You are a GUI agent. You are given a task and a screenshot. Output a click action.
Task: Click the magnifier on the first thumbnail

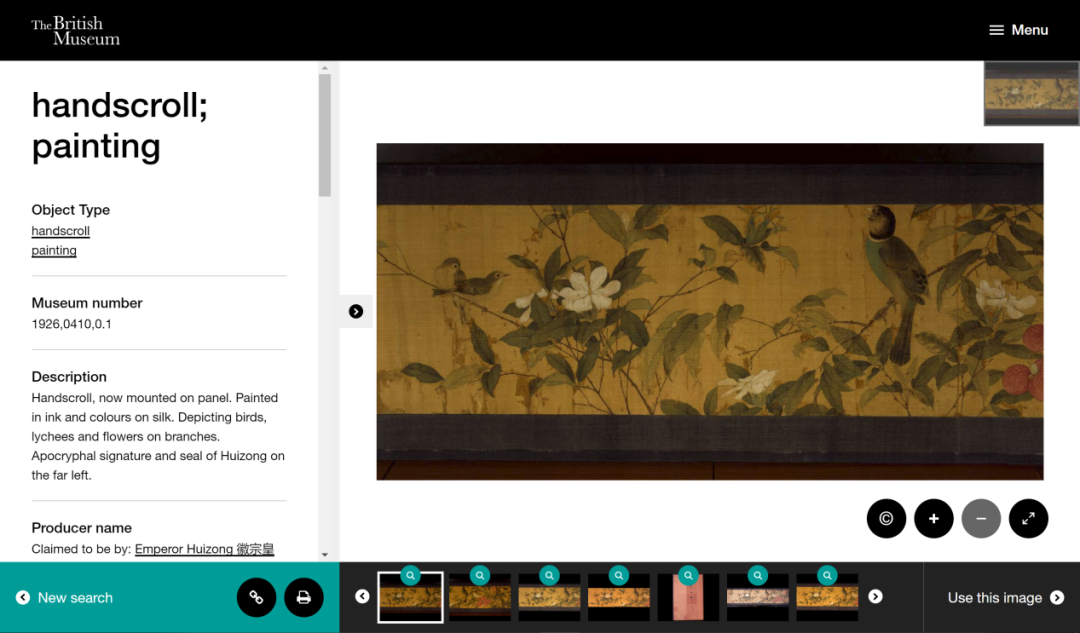tap(410, 576)
